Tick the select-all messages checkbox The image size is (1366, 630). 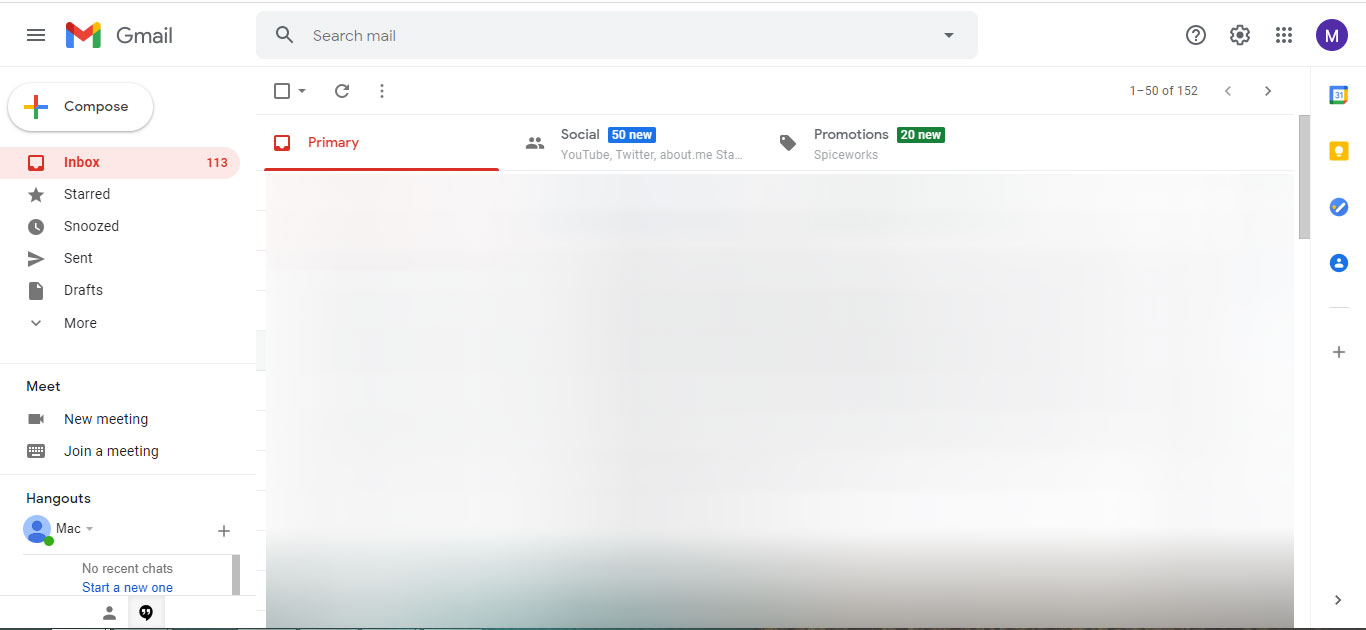282,91
